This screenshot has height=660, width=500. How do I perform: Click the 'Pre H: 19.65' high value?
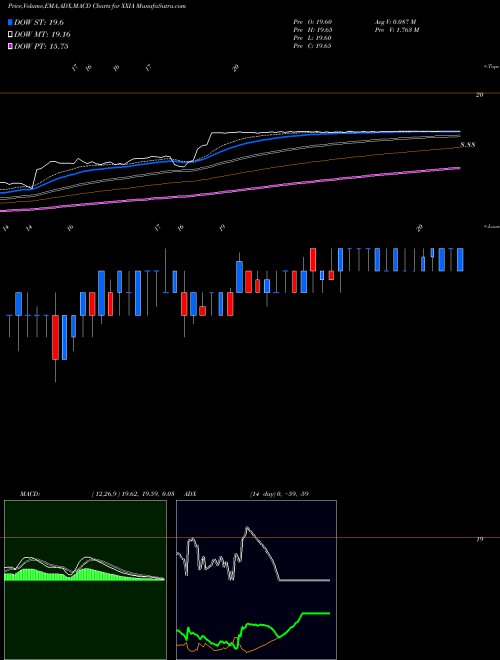click(x=313, y=30)
